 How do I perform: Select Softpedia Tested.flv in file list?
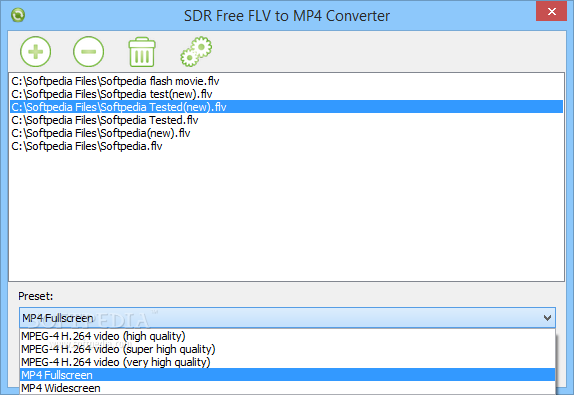286,120
